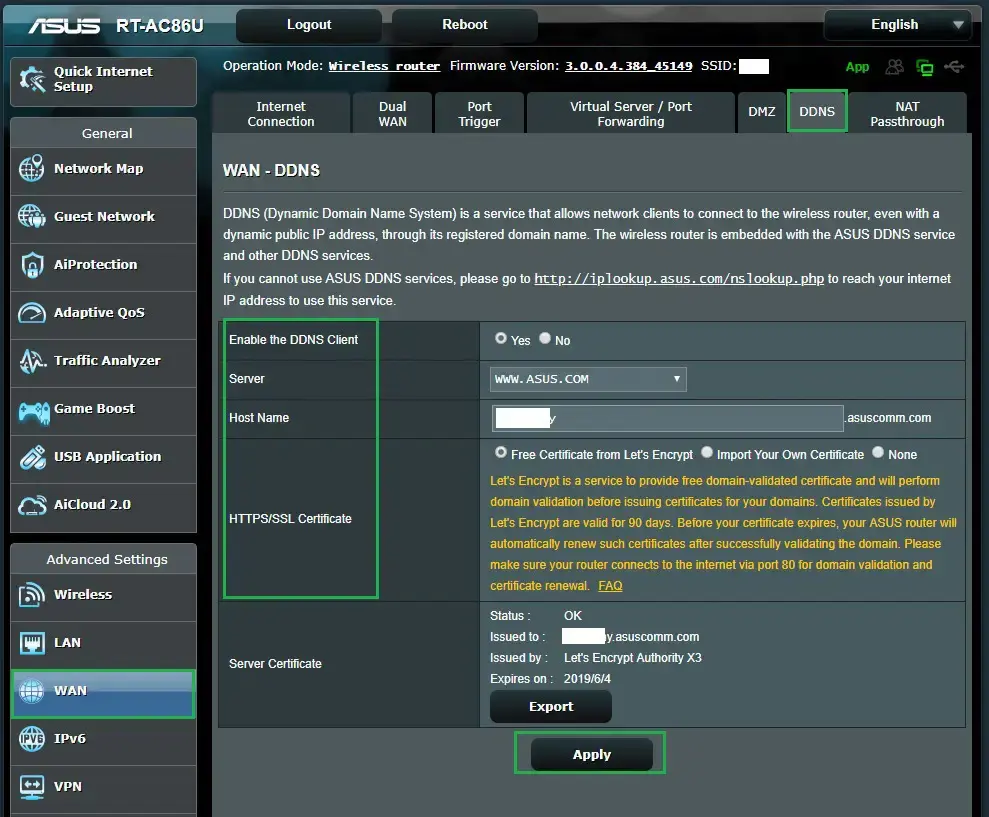Switch to the Port Trigger tab
The width and height of the screenshot is (989, 817).
[x=479, y=114]
